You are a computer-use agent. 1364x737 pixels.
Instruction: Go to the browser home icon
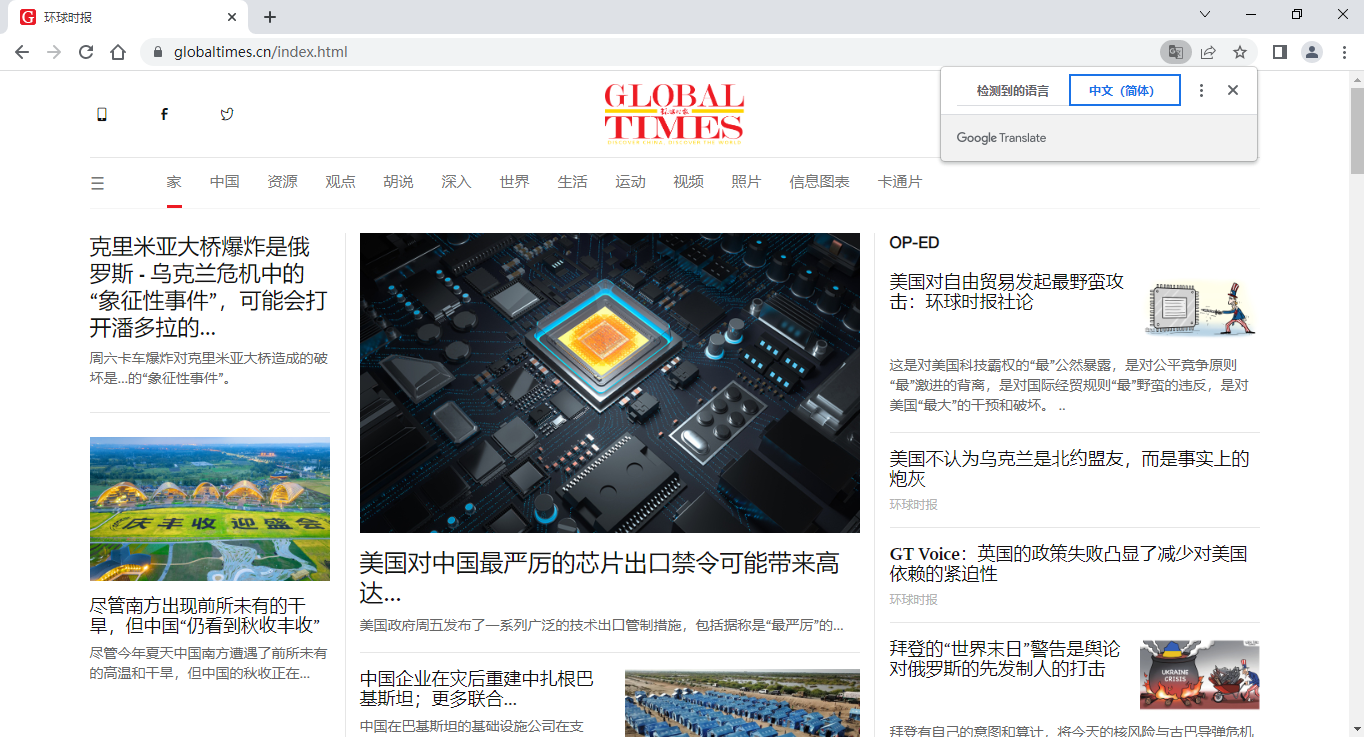(x=118, y=52)
